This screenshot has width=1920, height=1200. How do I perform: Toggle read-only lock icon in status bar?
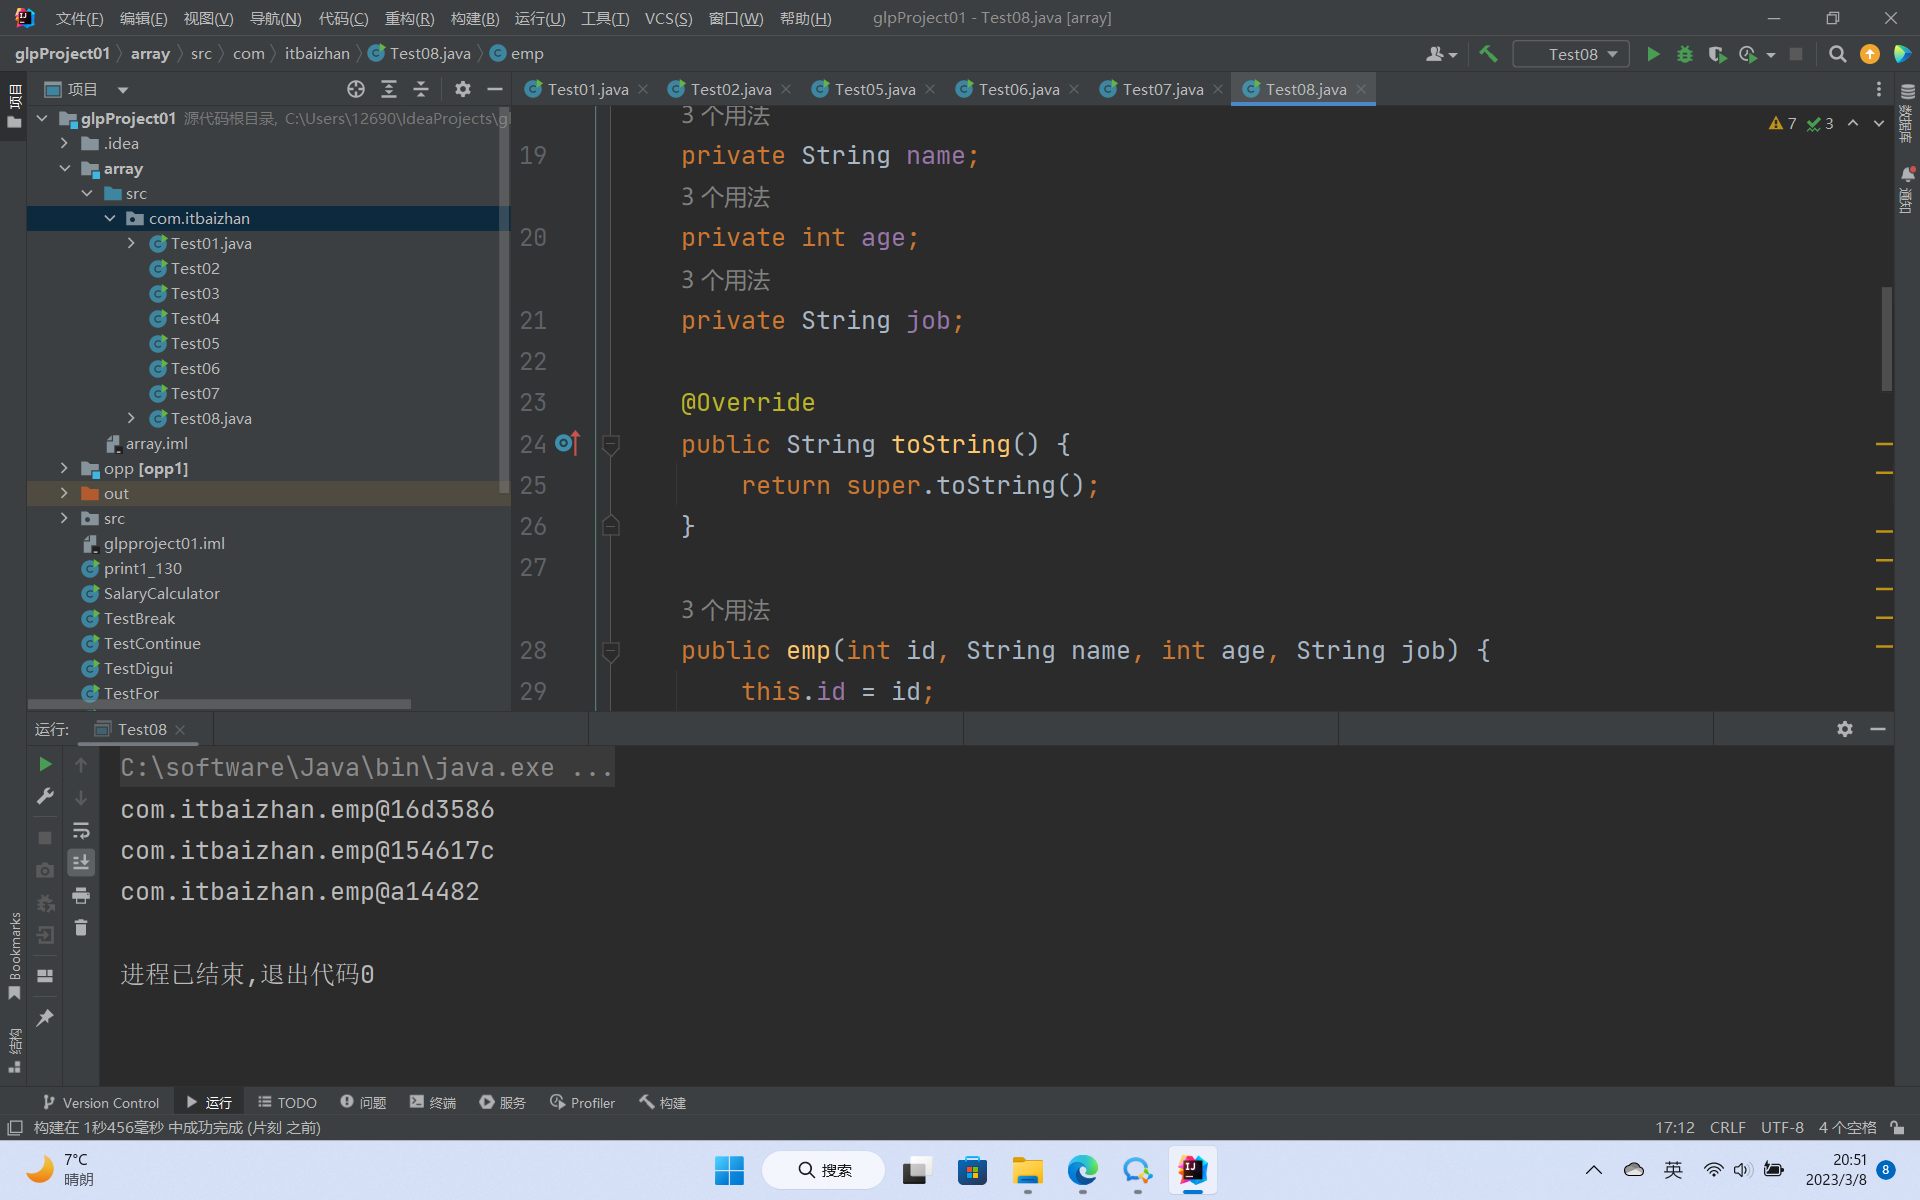pos(1897,1127)
